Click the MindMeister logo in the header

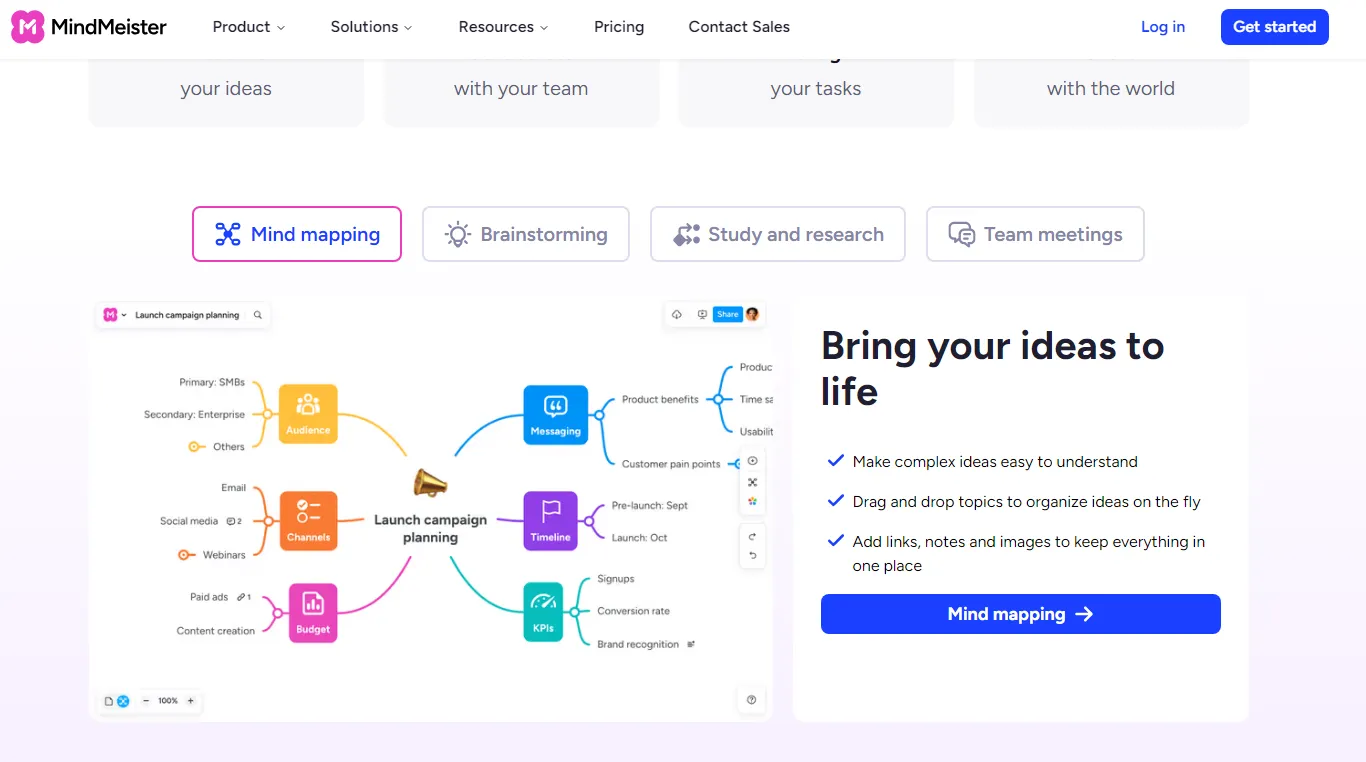(89, 27)
